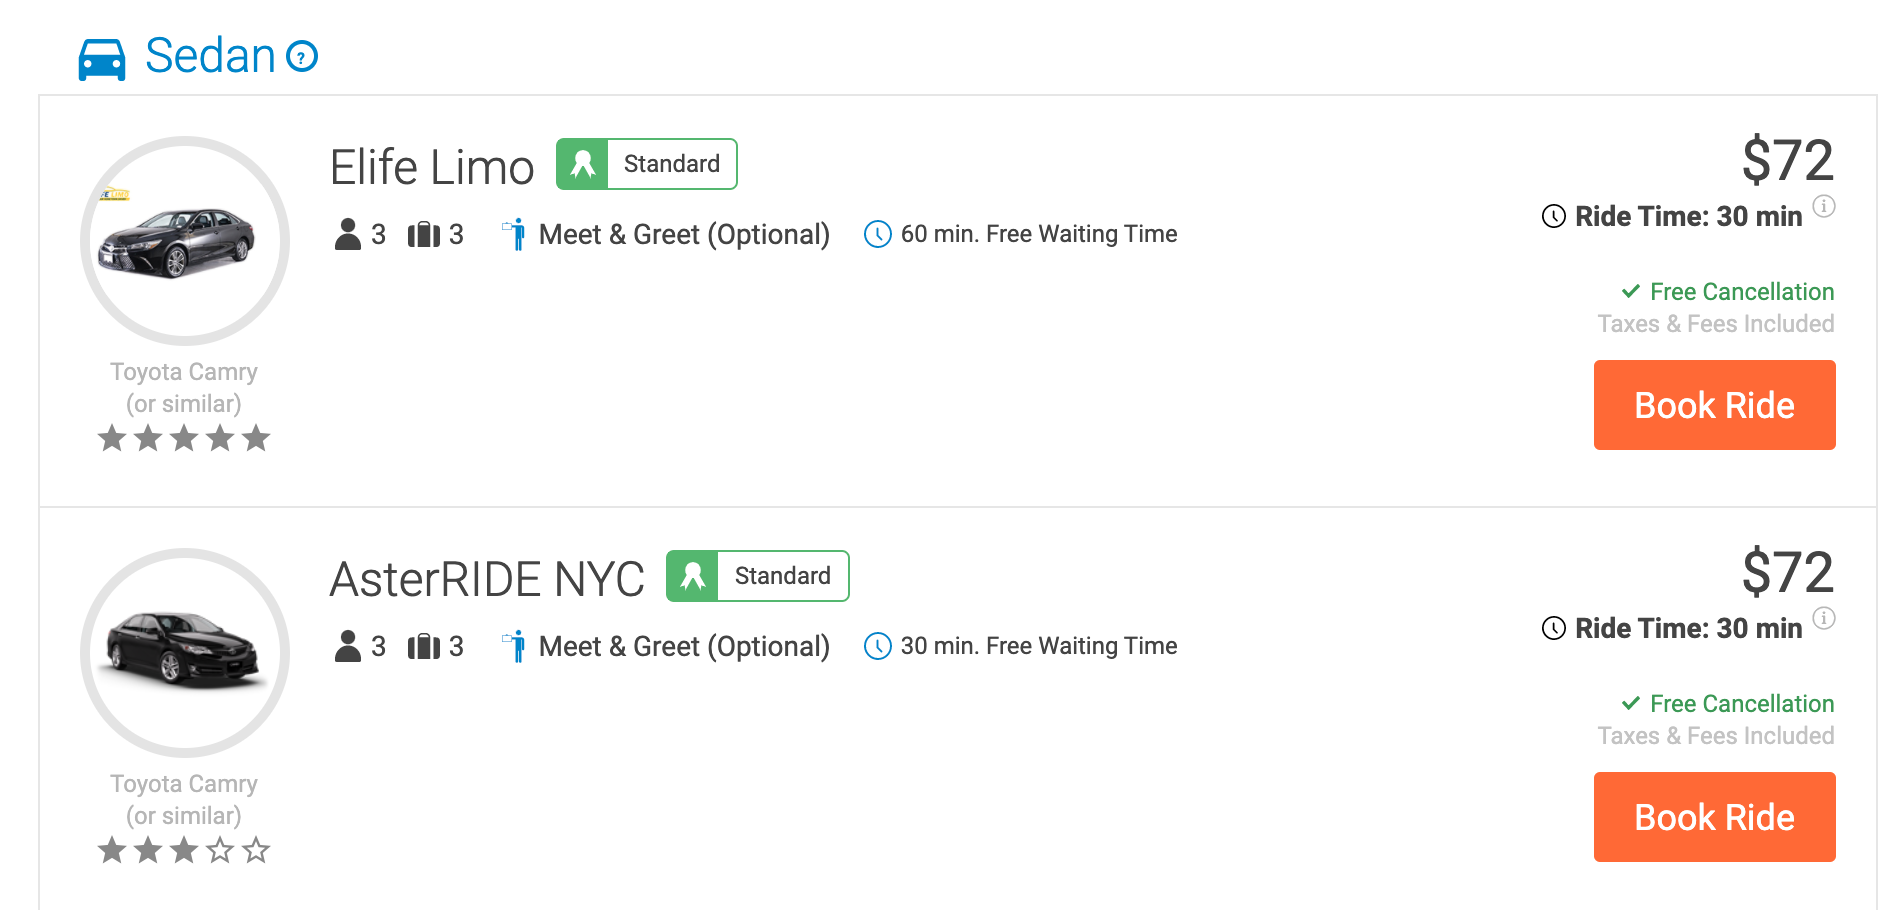Viewport: 1896px width, 910px height.
Task: Book Ride with AsterRIDE NYC
Action: click(1714, 817)
